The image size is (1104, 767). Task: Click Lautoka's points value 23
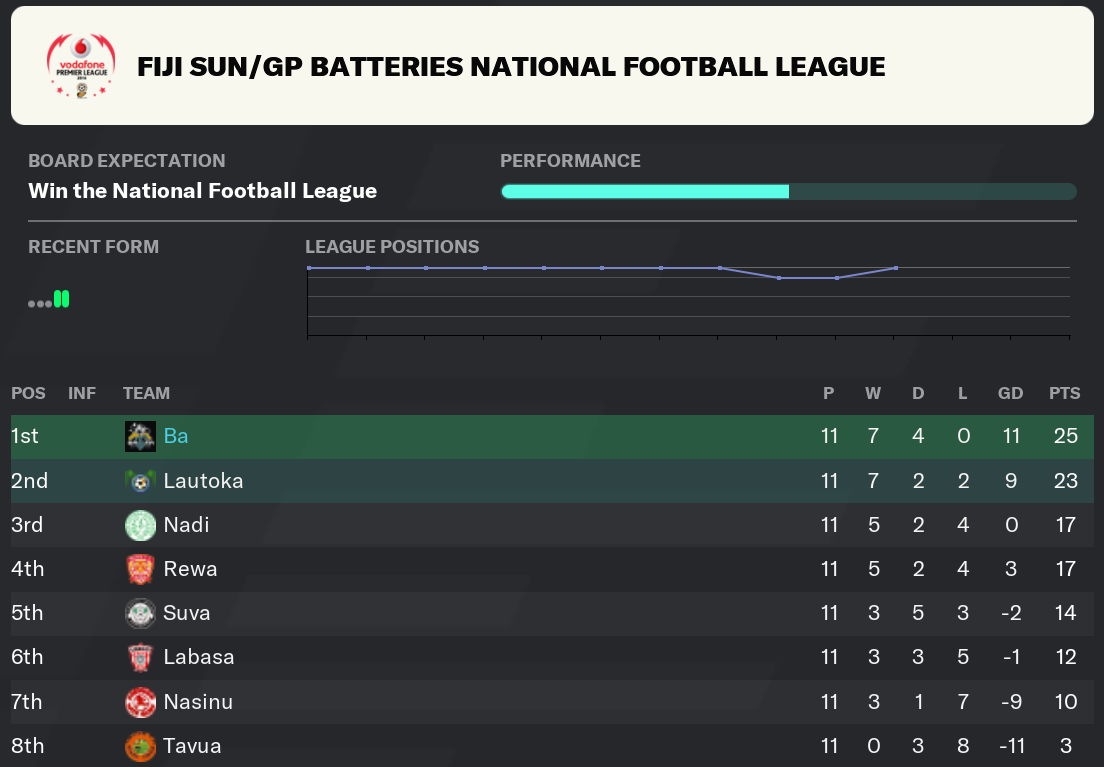pyautogui.click(x=1065, y=481)
